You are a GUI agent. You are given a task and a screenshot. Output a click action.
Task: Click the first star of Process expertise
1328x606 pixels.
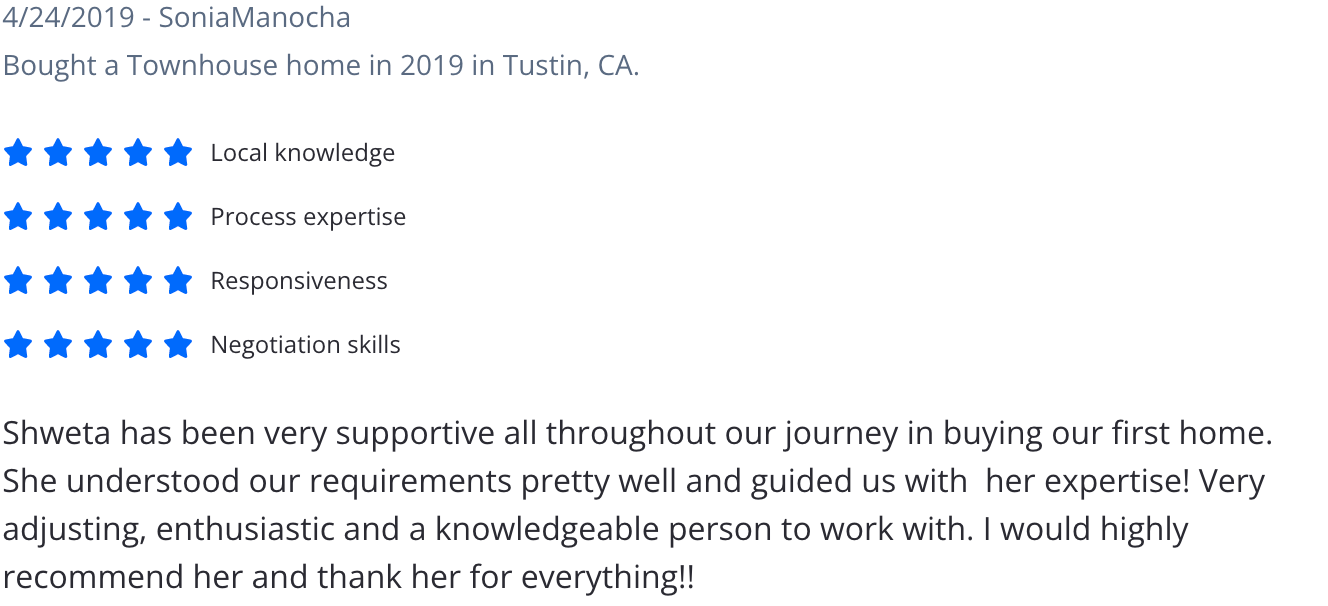coord(18,217)
